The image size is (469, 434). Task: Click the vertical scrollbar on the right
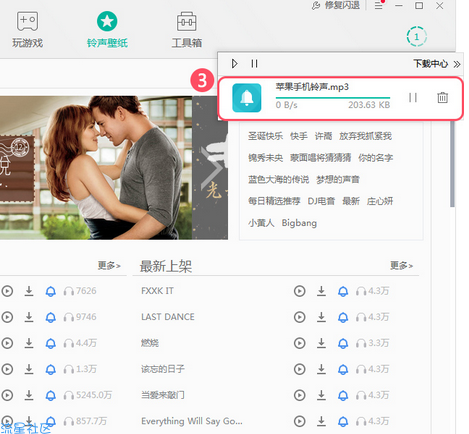click(452, 163)
